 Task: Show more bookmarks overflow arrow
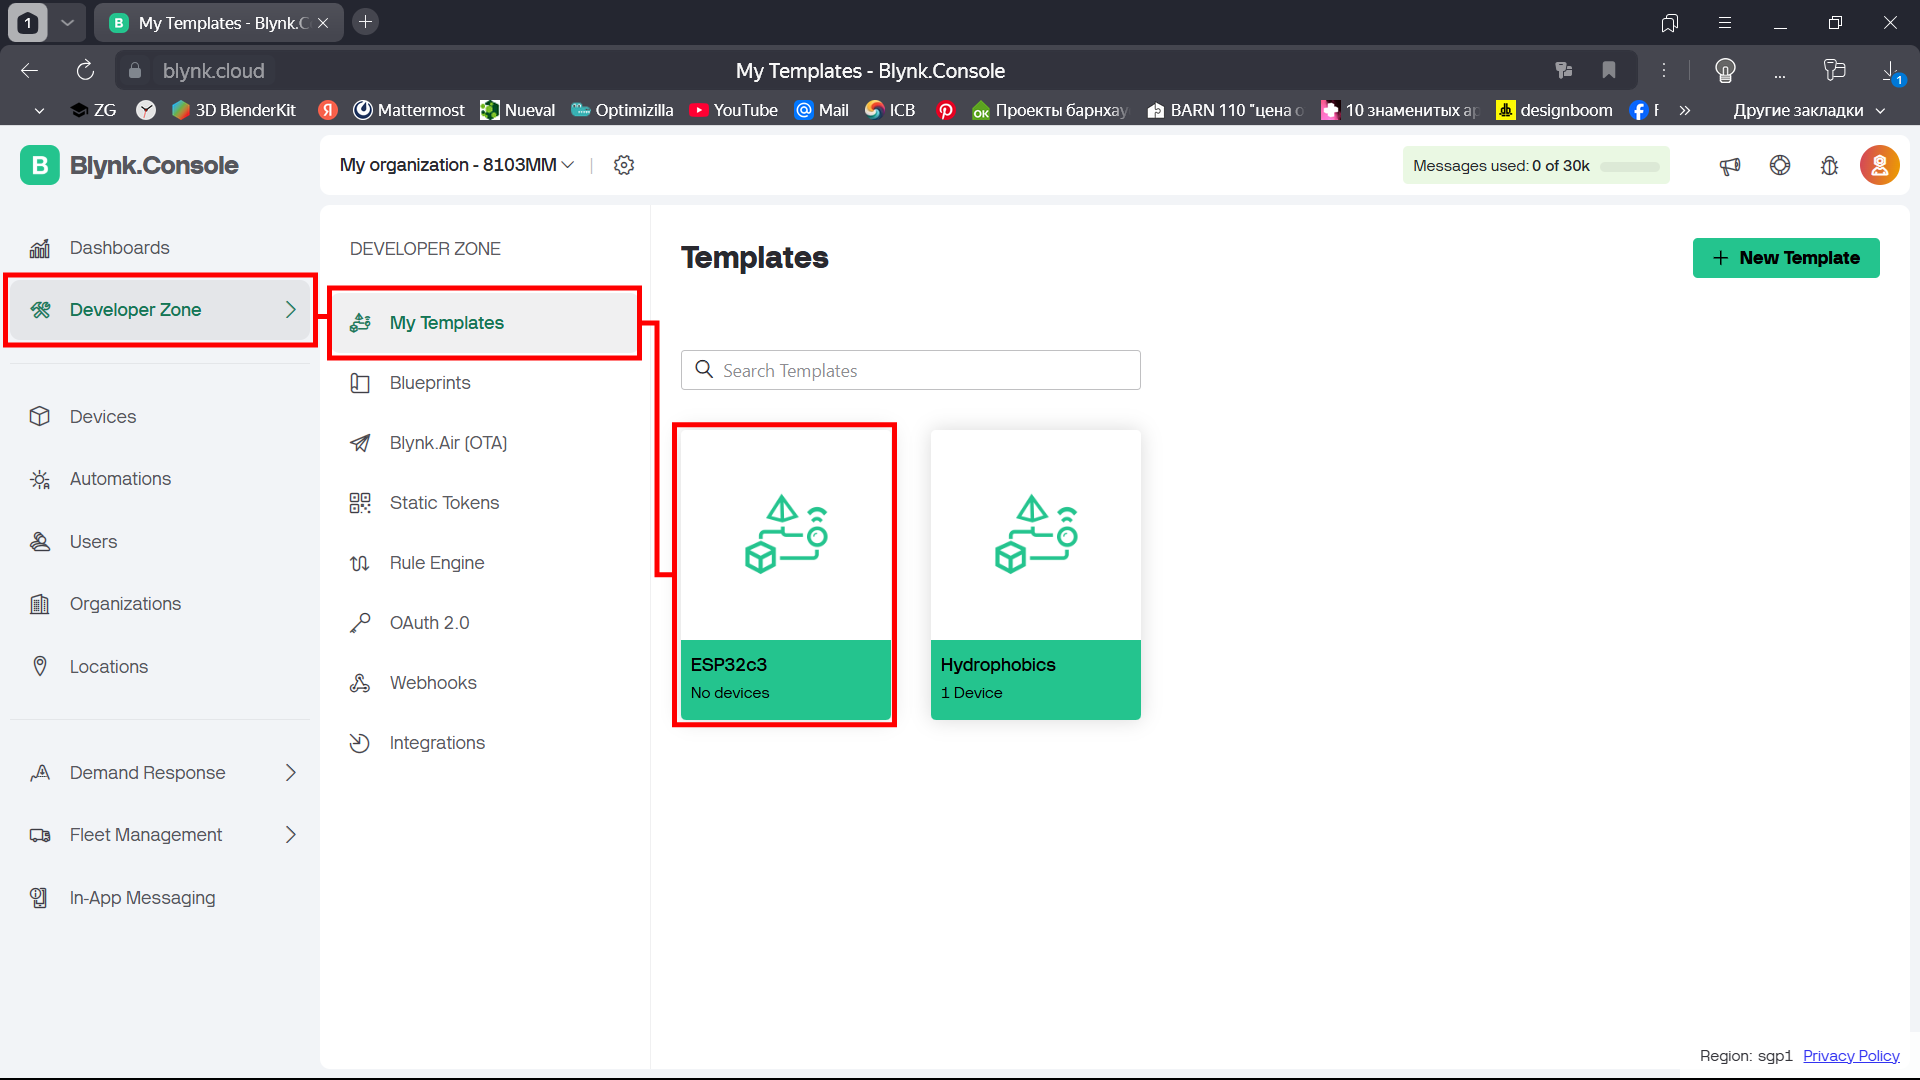click(x=1685, y=110)
